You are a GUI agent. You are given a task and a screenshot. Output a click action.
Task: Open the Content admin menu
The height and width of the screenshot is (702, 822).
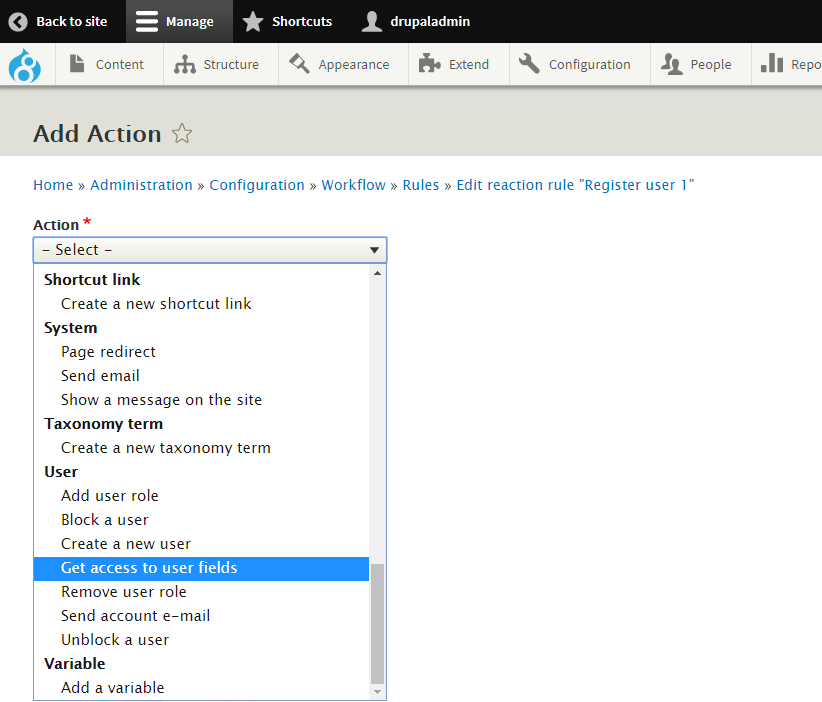tap(107, 65)
